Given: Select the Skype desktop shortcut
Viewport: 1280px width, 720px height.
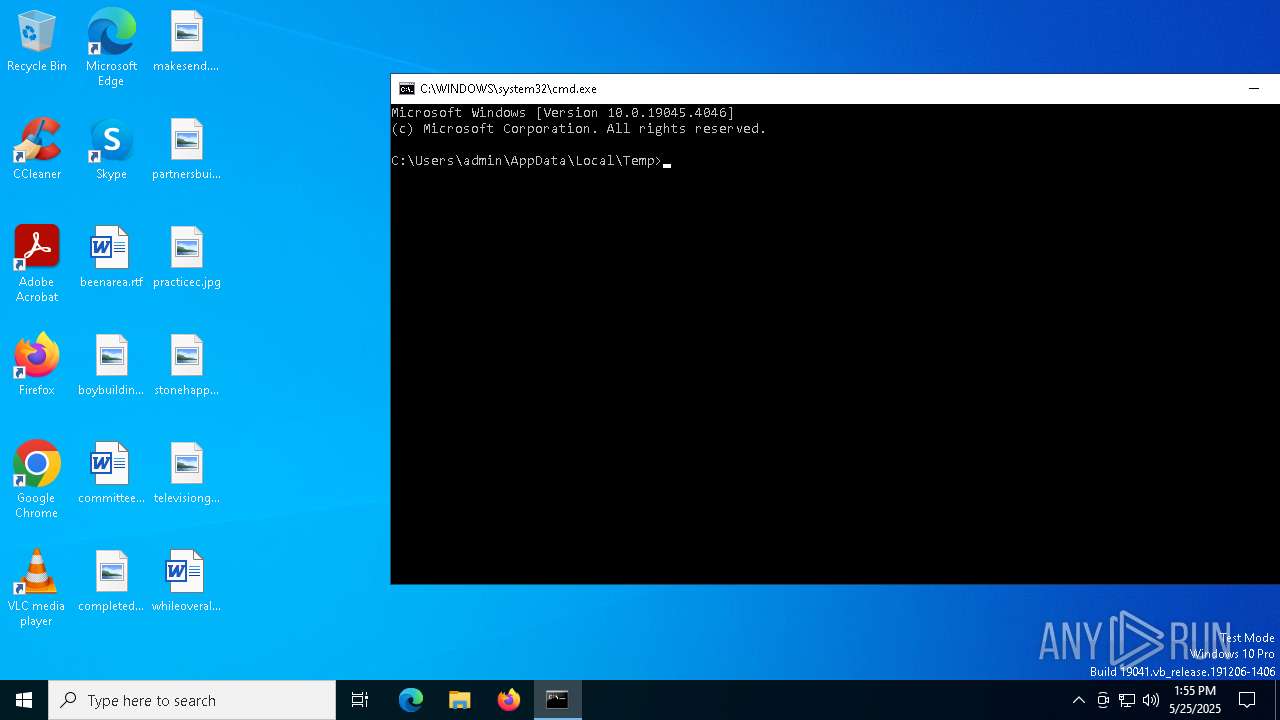Looking at the screenshot, I should [x=111, y=150].
